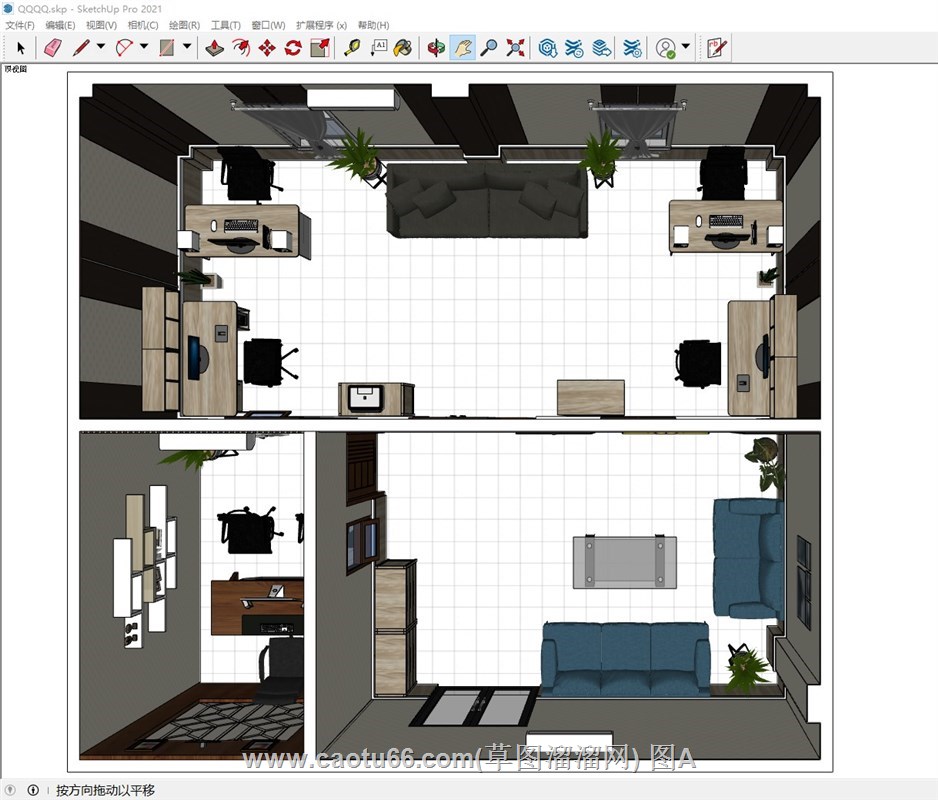The height and width of the screenshot is (800, 938).
Task: Open the 3D Warehouse icon
Action: coord(548,47)
